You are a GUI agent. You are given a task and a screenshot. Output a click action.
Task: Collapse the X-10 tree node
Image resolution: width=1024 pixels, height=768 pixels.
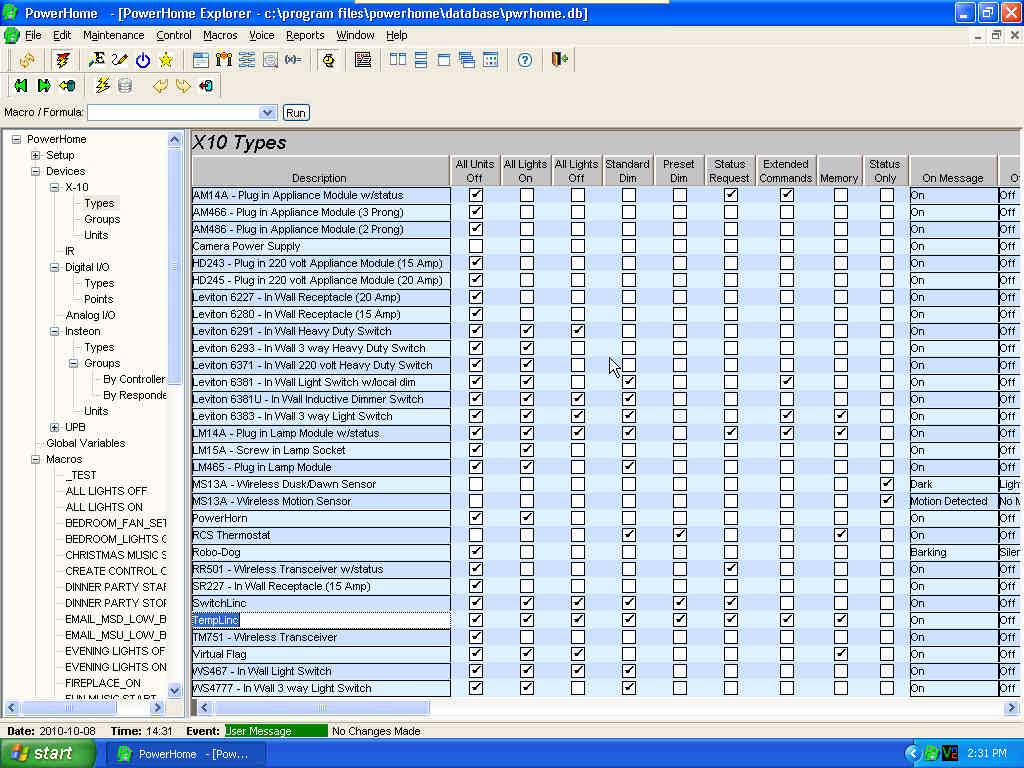pos(54,187)
